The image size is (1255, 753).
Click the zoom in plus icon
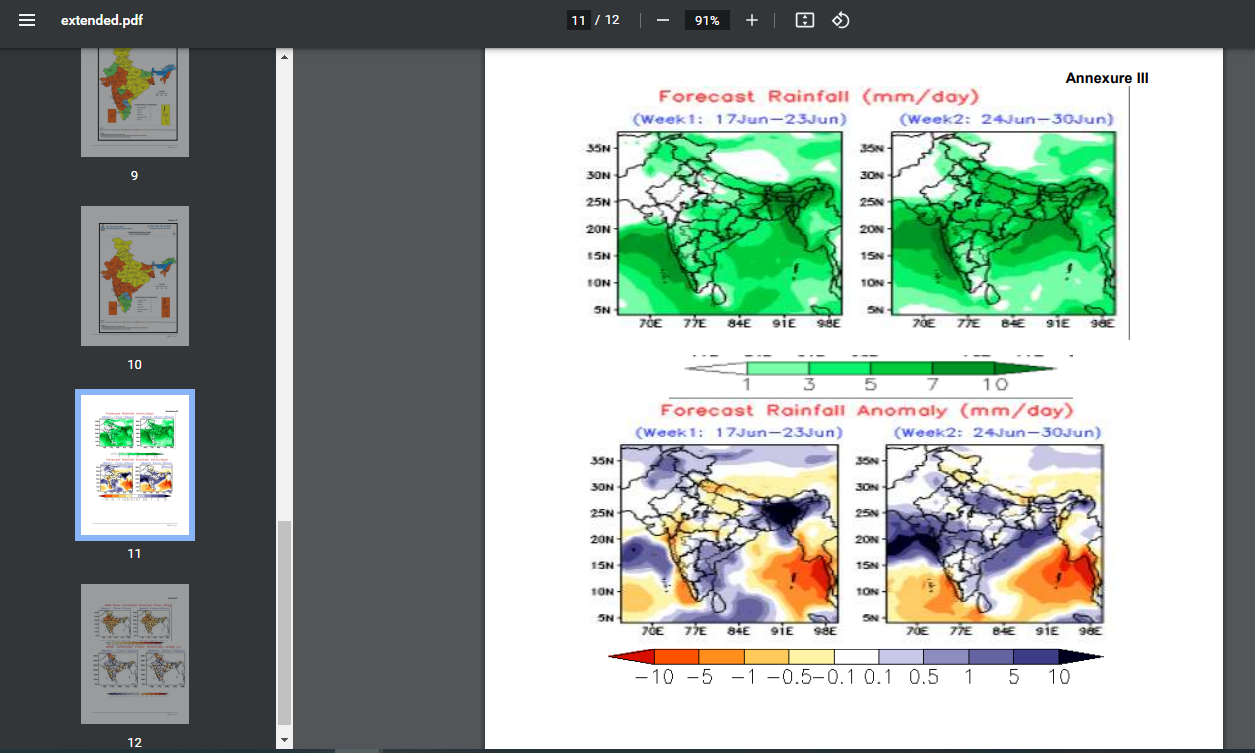752,20
